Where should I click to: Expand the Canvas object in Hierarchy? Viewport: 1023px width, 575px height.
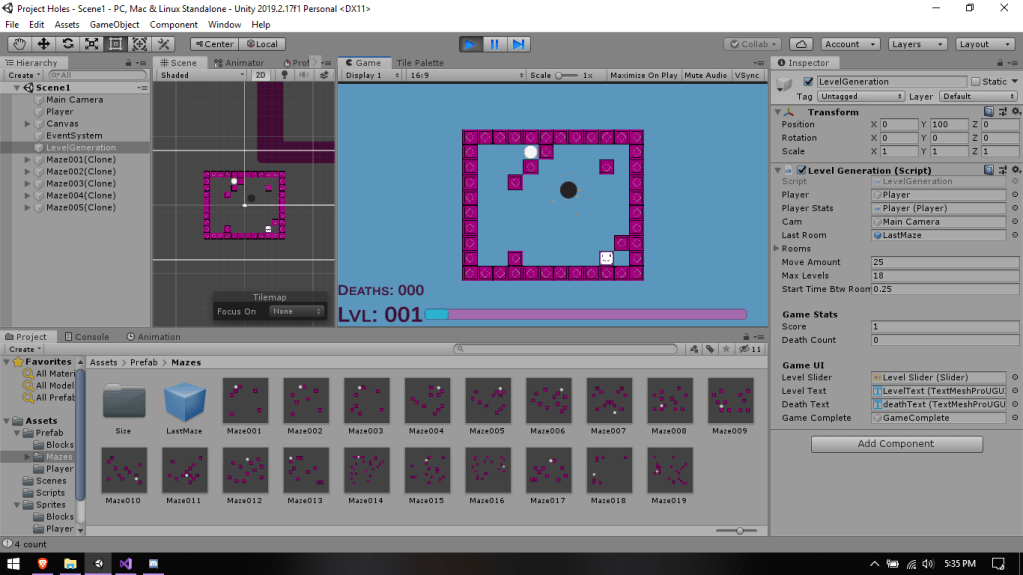28,124
